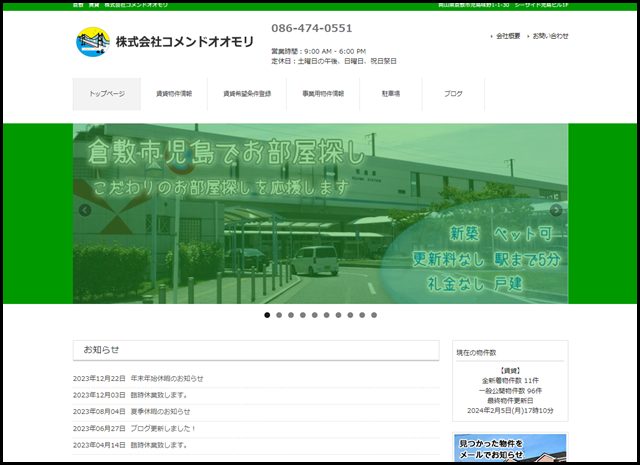The image size is (640, 465).
Task: Open the 賃貸物件情報 menu item
Action: tap(174, 94)
